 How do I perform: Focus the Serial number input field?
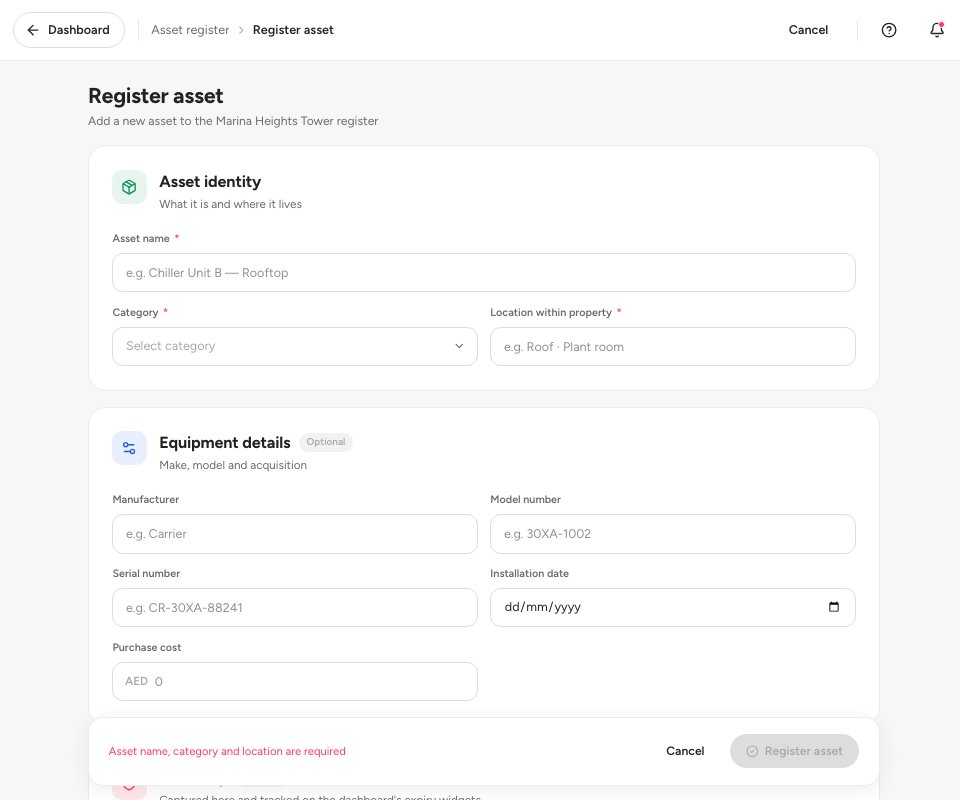pos(294,608)
